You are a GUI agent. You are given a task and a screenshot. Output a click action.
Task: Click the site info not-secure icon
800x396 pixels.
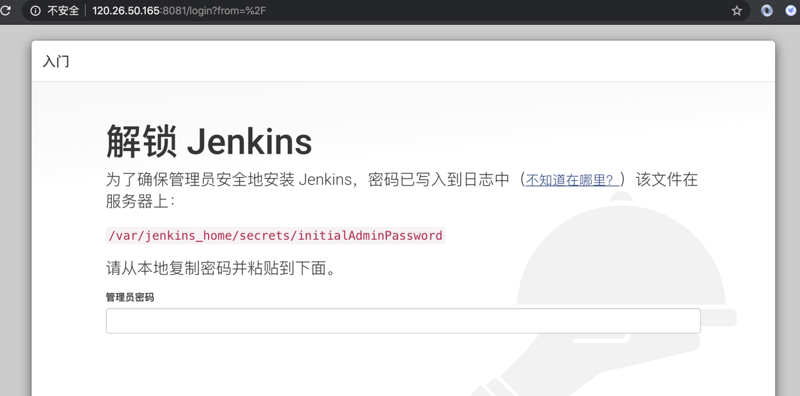tap(35, 11)
